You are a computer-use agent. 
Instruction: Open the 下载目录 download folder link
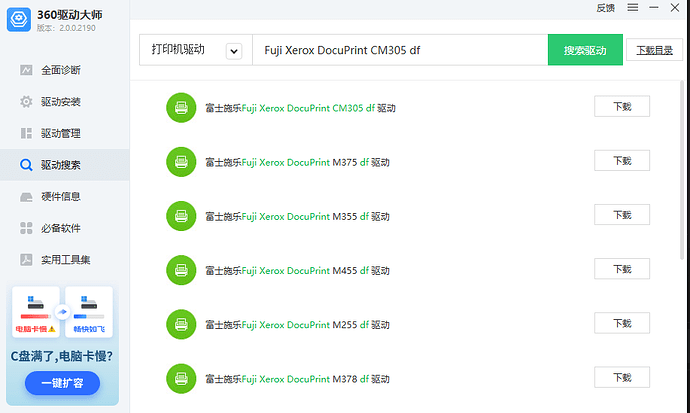point(654,50)
